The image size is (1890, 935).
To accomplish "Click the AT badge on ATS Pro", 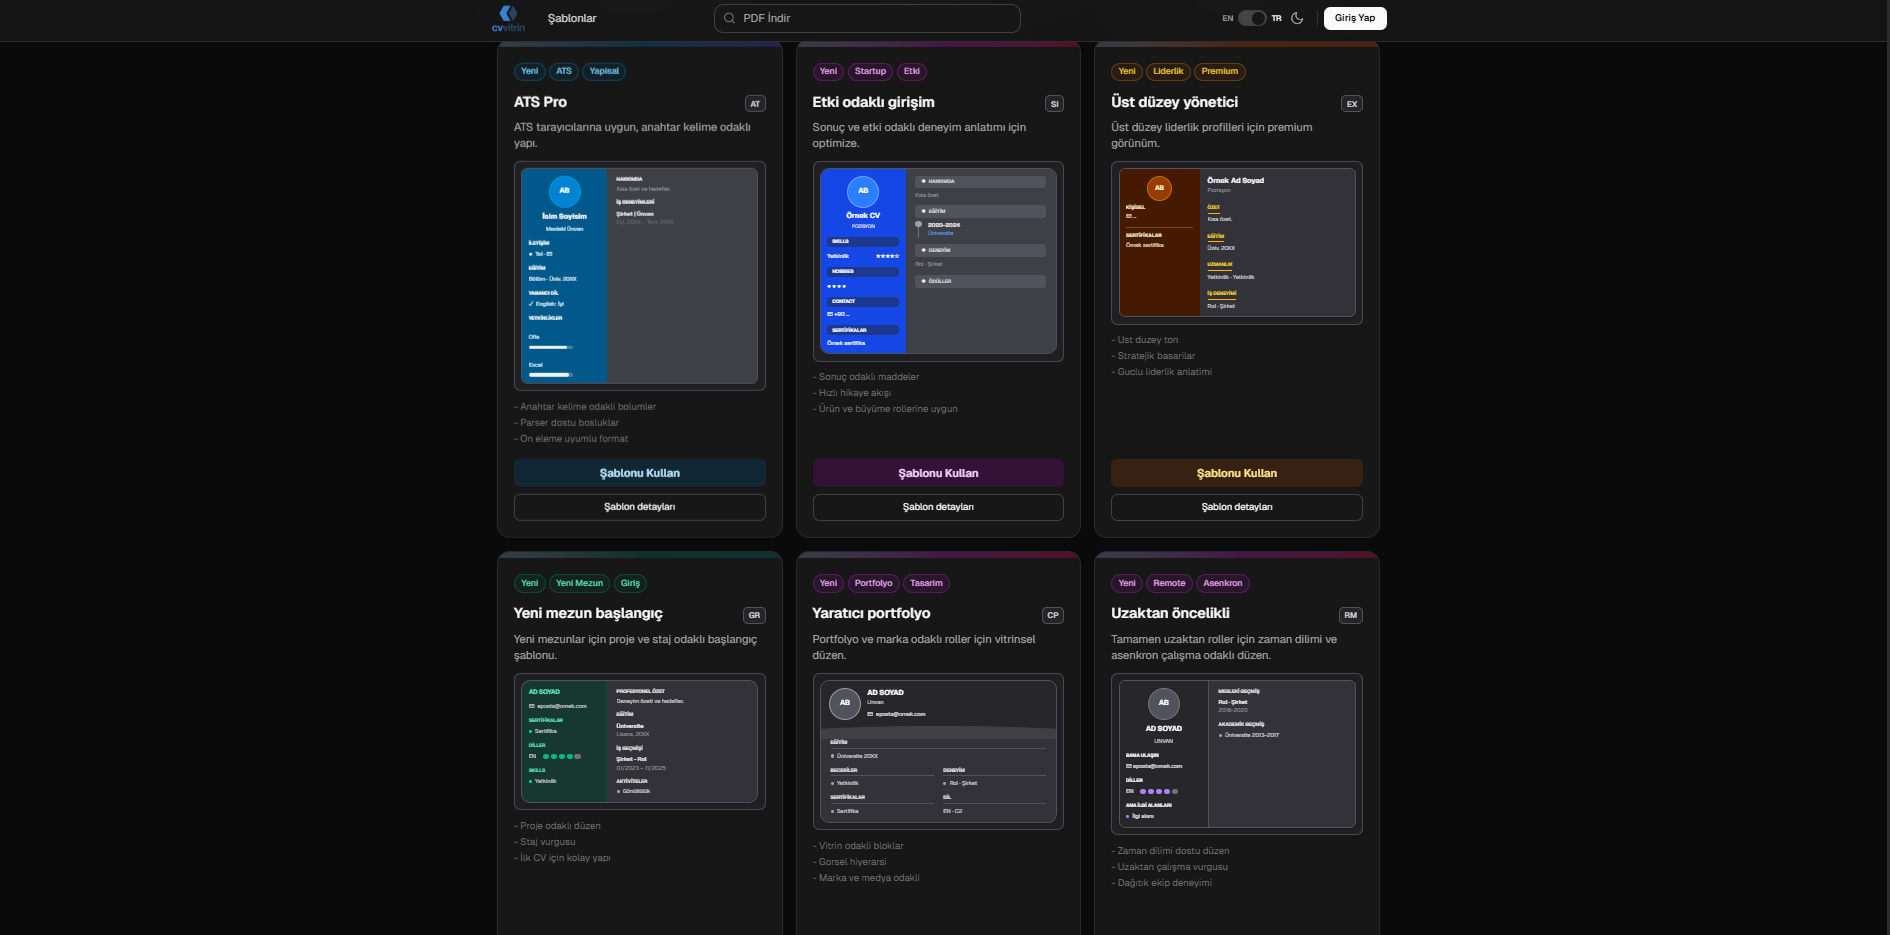I will (x=755, y=103).
